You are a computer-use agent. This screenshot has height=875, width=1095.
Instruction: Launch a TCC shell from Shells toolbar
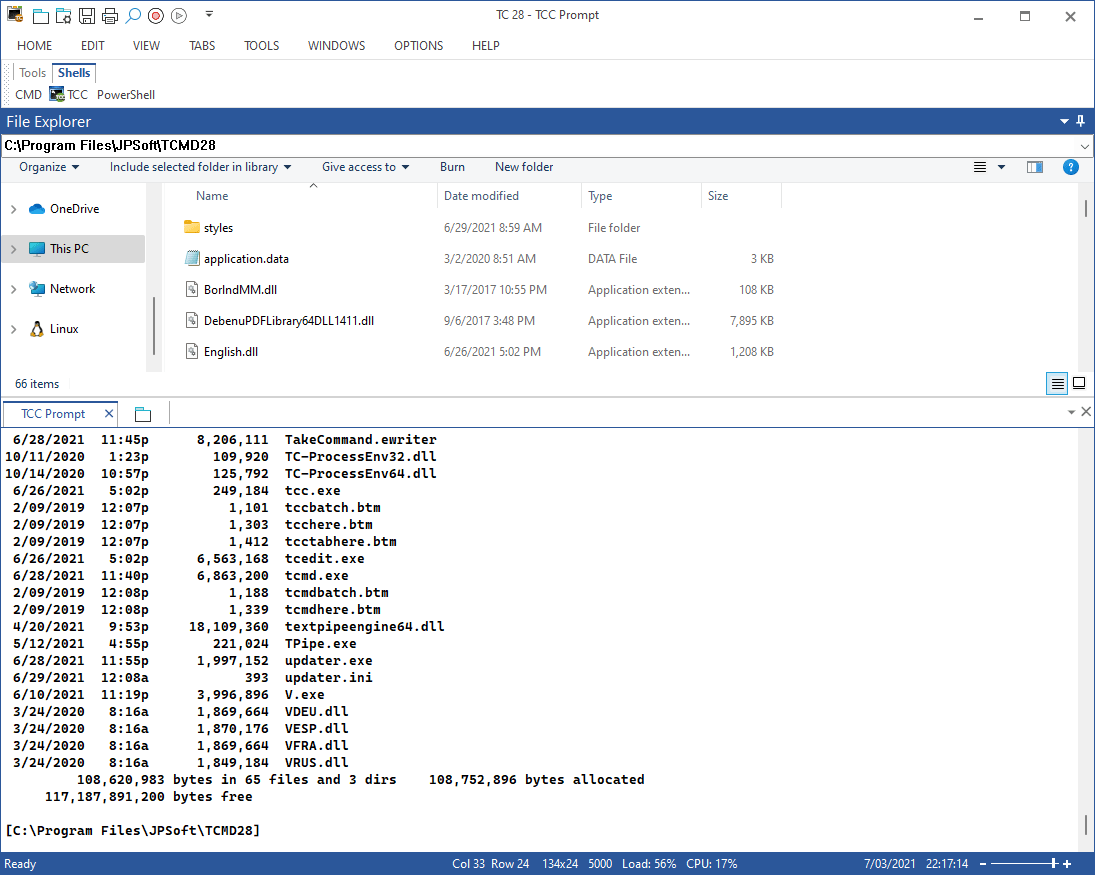pos(68,94)
